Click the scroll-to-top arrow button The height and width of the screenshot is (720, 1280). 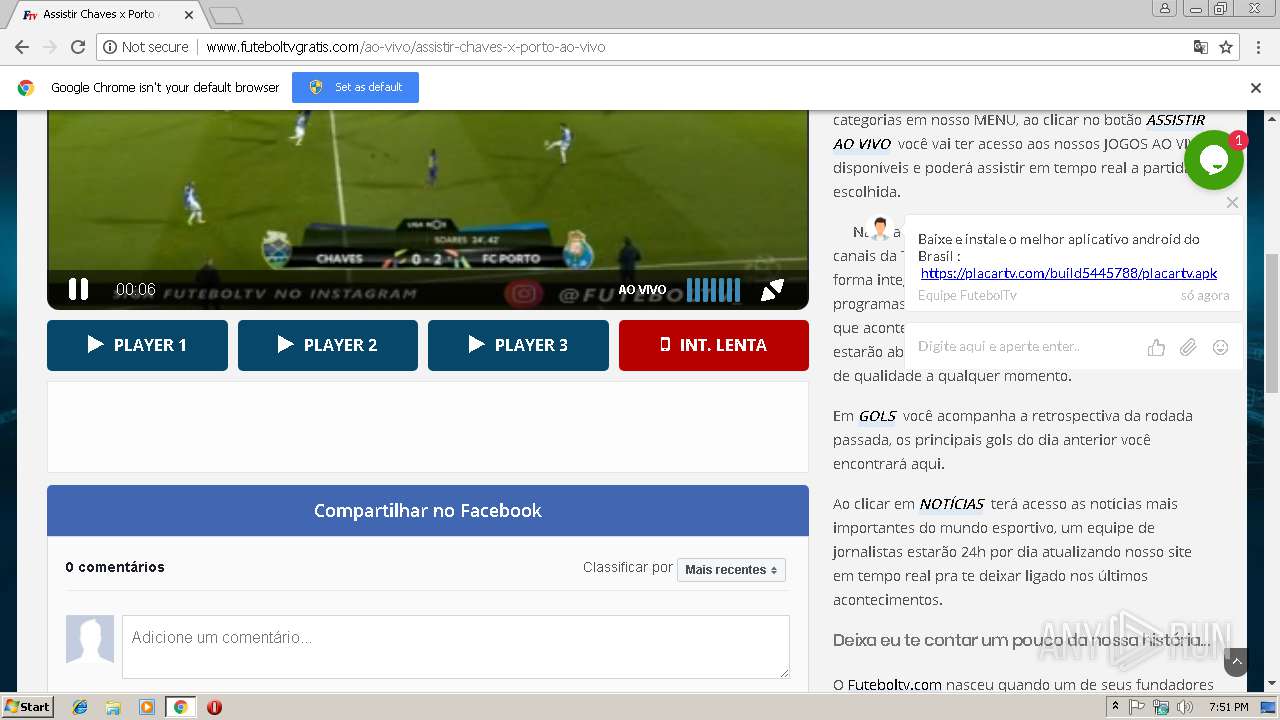[x=1237, y=662]
